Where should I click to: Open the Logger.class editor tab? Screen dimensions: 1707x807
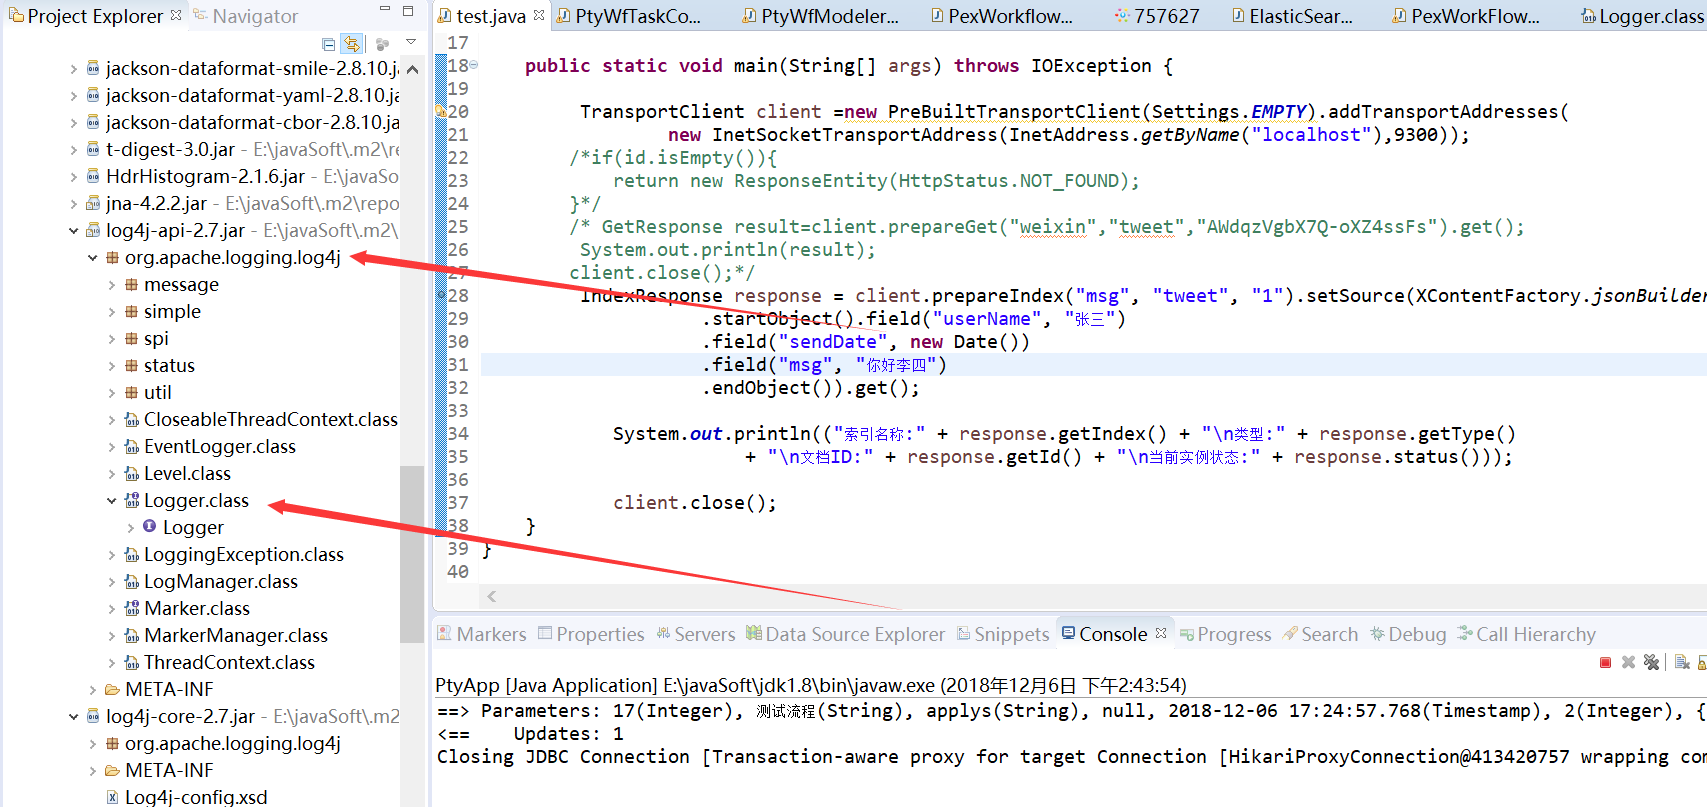(1642, 16)
